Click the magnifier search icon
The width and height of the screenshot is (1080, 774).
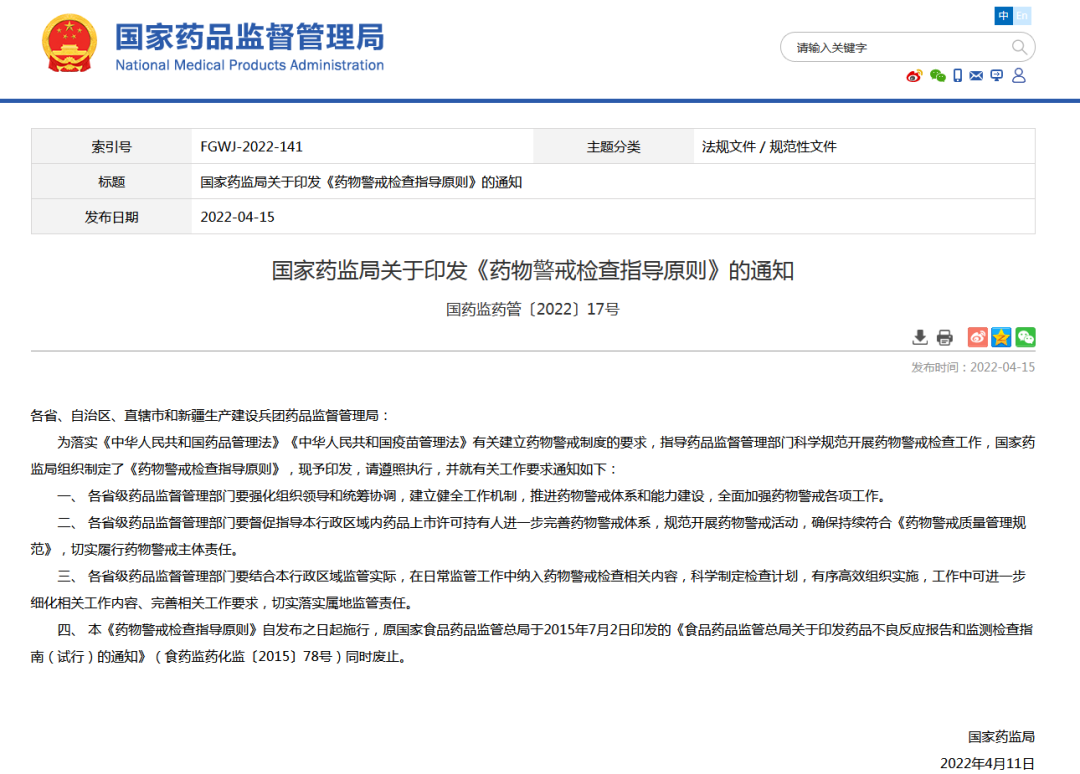click(x=1019, y=48)
